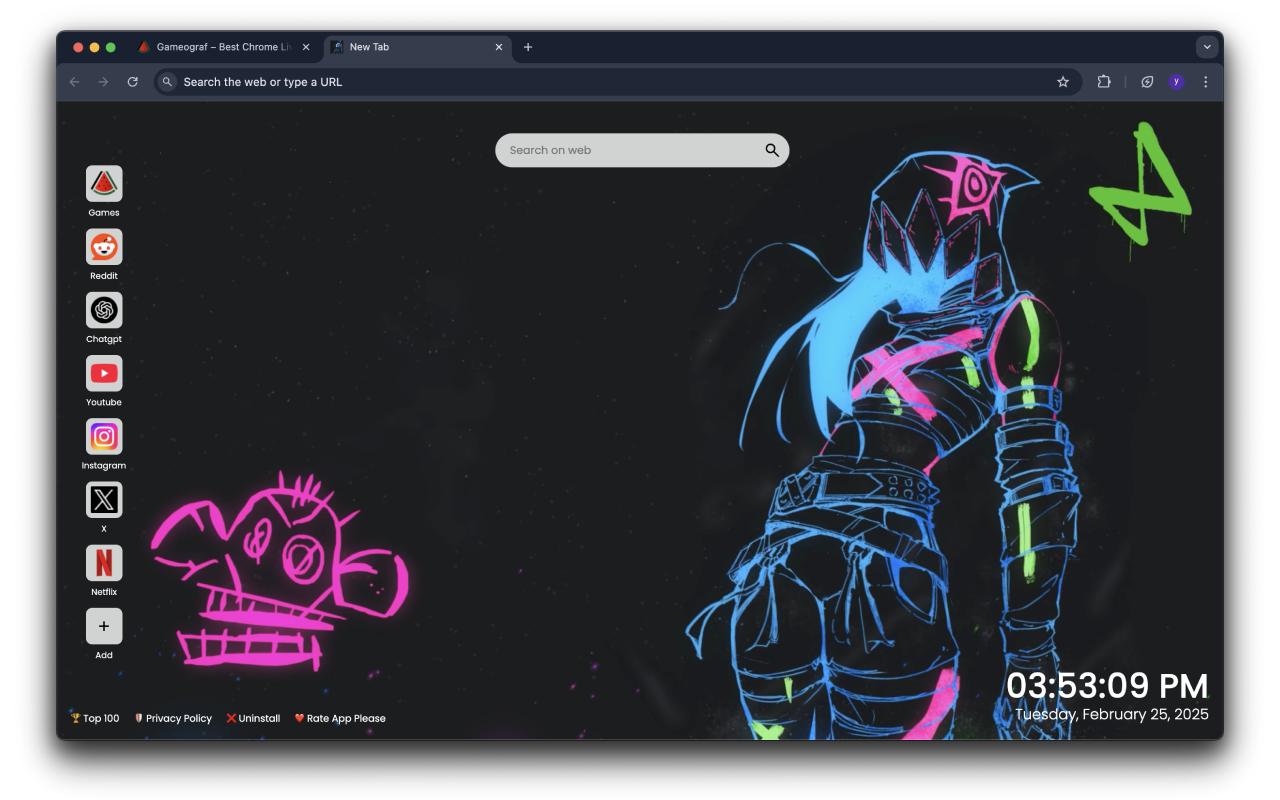Open the Chrome three-dot menu

tap(1205, 82)
